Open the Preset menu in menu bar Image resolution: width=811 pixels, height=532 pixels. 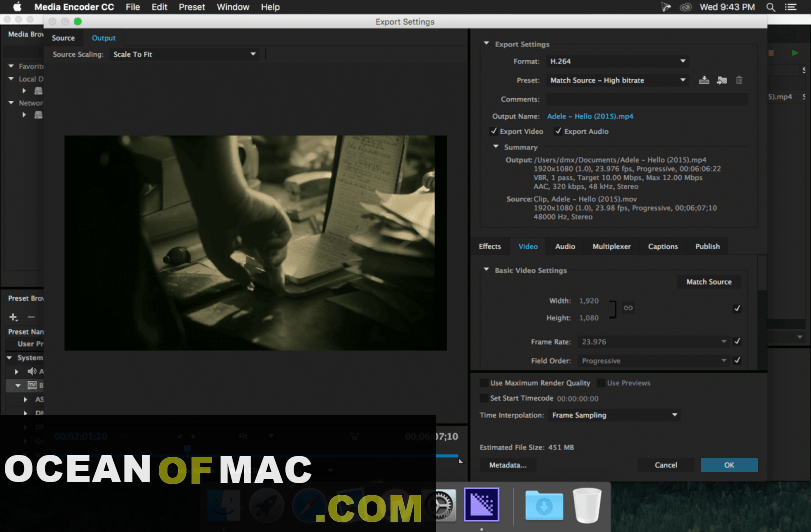pos(191,7)
